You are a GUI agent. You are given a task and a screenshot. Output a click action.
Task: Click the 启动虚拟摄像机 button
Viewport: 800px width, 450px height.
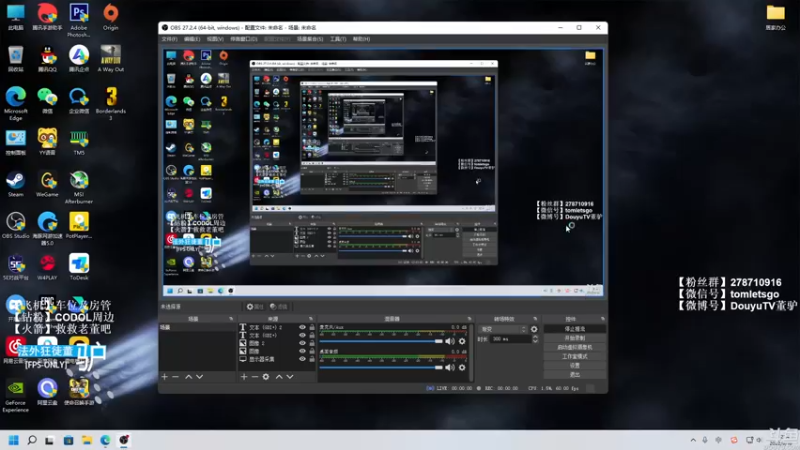tap(574, 347)
